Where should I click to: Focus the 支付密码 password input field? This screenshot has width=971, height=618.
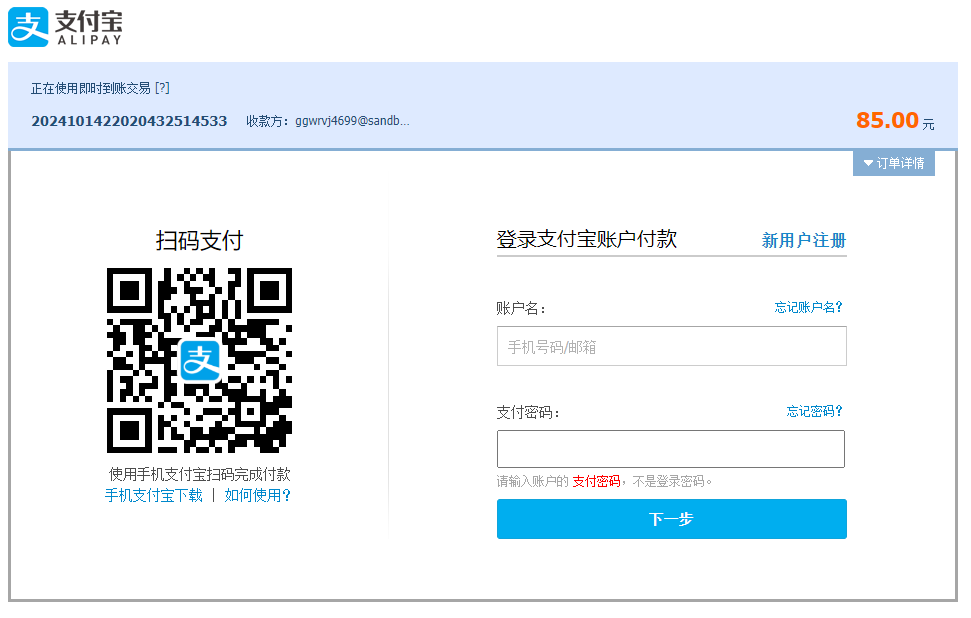[x=671, y=449]
